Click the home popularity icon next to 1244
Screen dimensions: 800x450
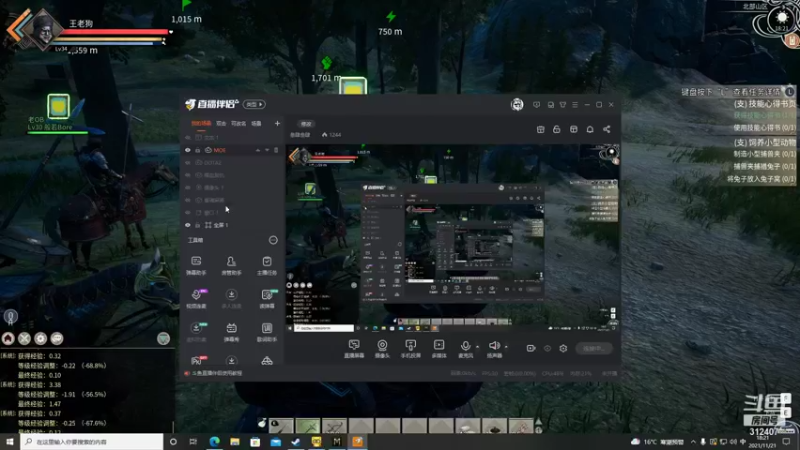(x=324, y=135)
